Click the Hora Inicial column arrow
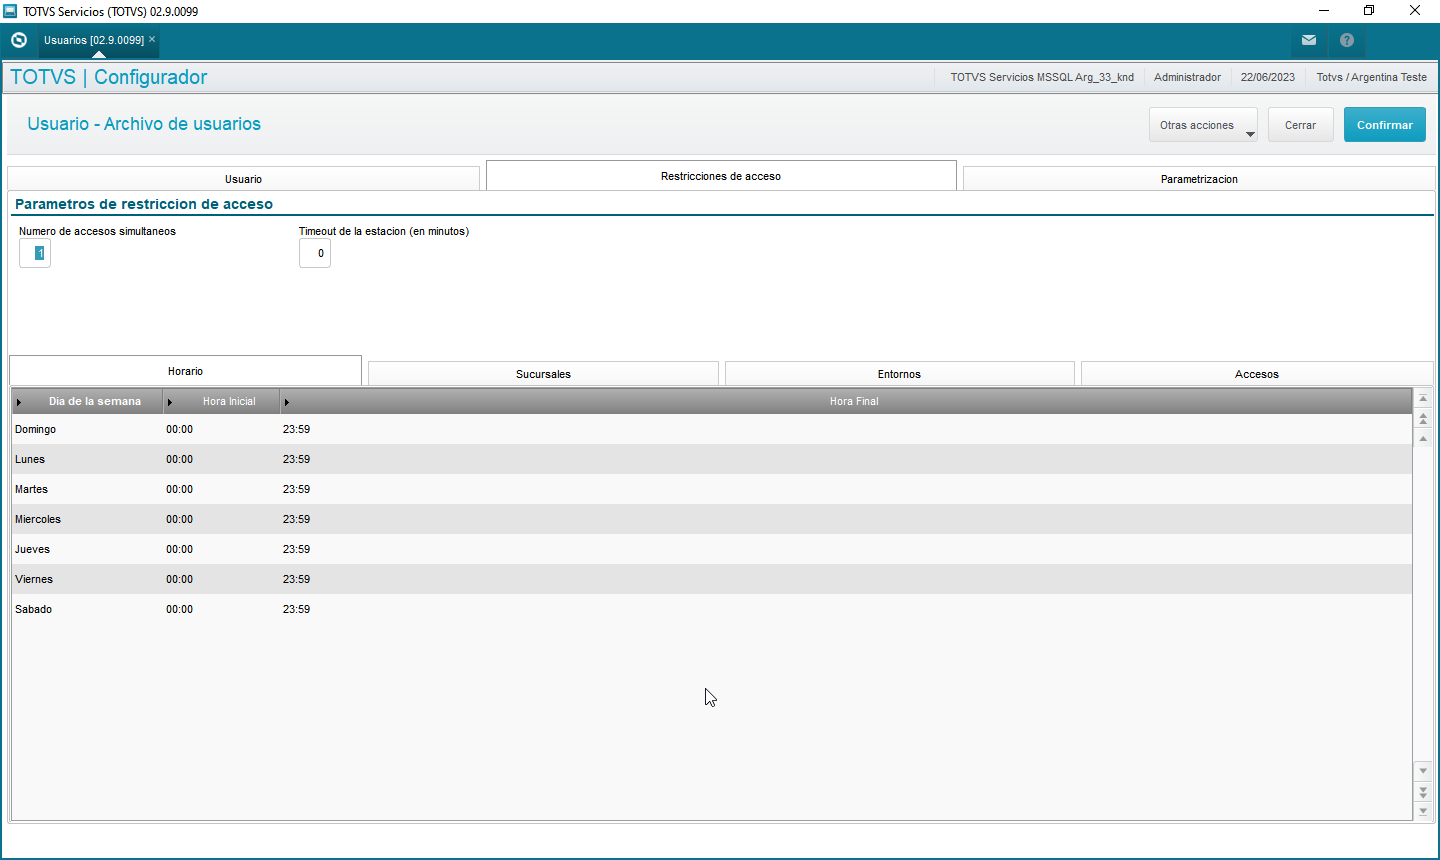Viewport: 1440px width, 860px height. coord(170,402)
